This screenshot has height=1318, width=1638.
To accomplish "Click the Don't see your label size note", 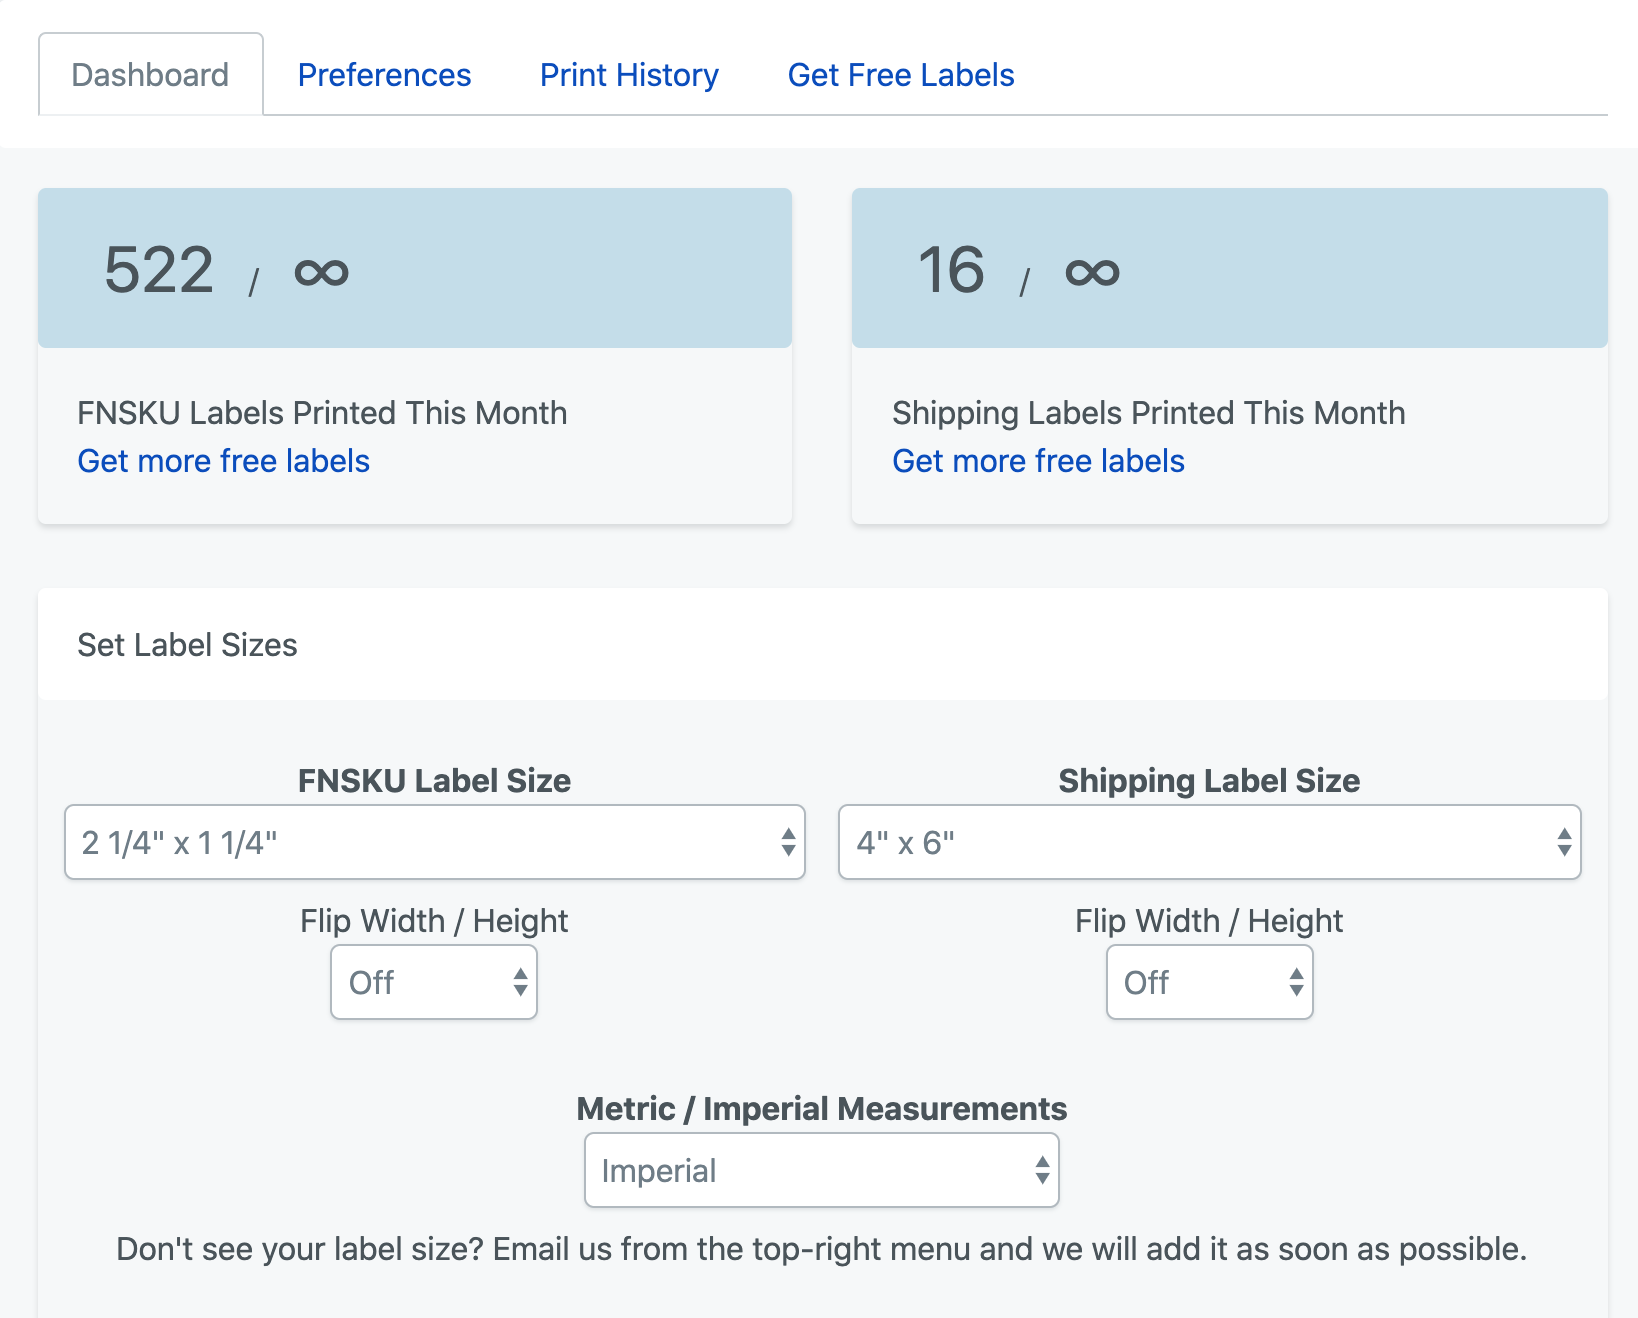I will [x=822, y=1249].
